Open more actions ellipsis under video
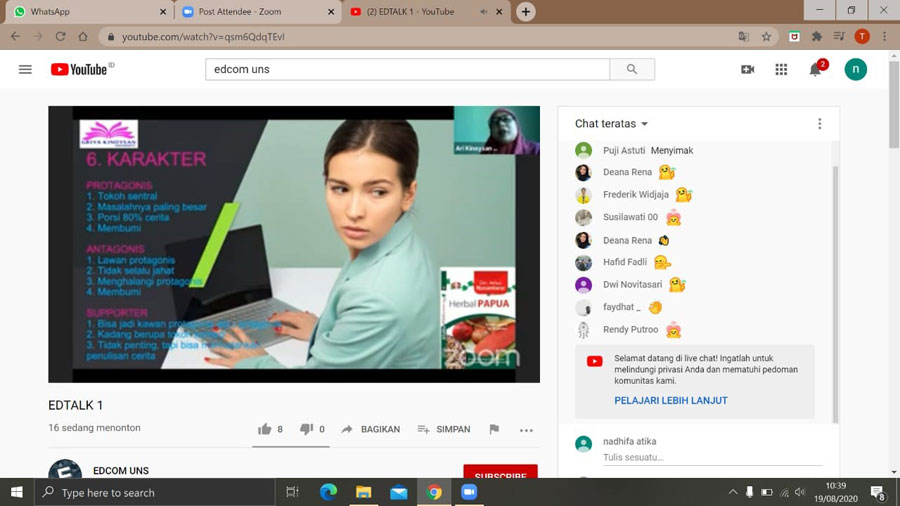This screenshot has width=900, height=506. coord(526,430)
